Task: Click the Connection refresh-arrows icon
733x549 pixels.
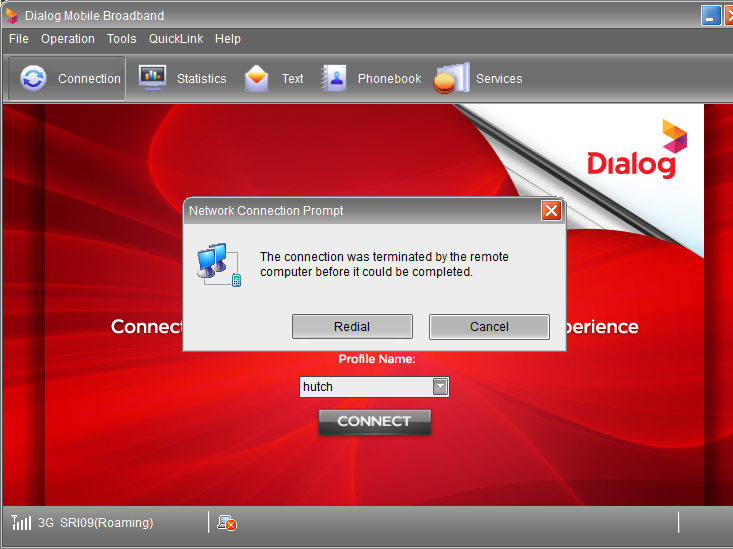Action: pyautogui.click(x=33, y=78)
